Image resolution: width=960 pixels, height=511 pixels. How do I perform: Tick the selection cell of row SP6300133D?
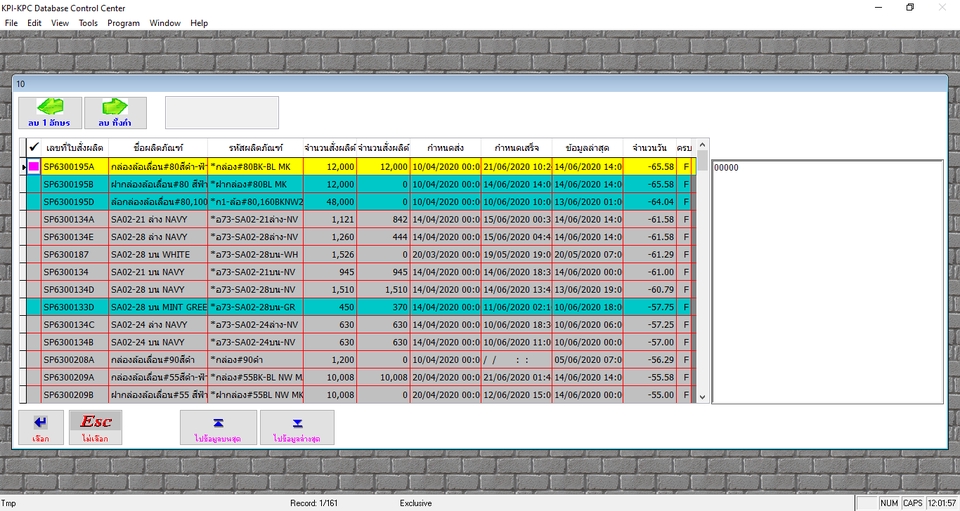point(34,307)
